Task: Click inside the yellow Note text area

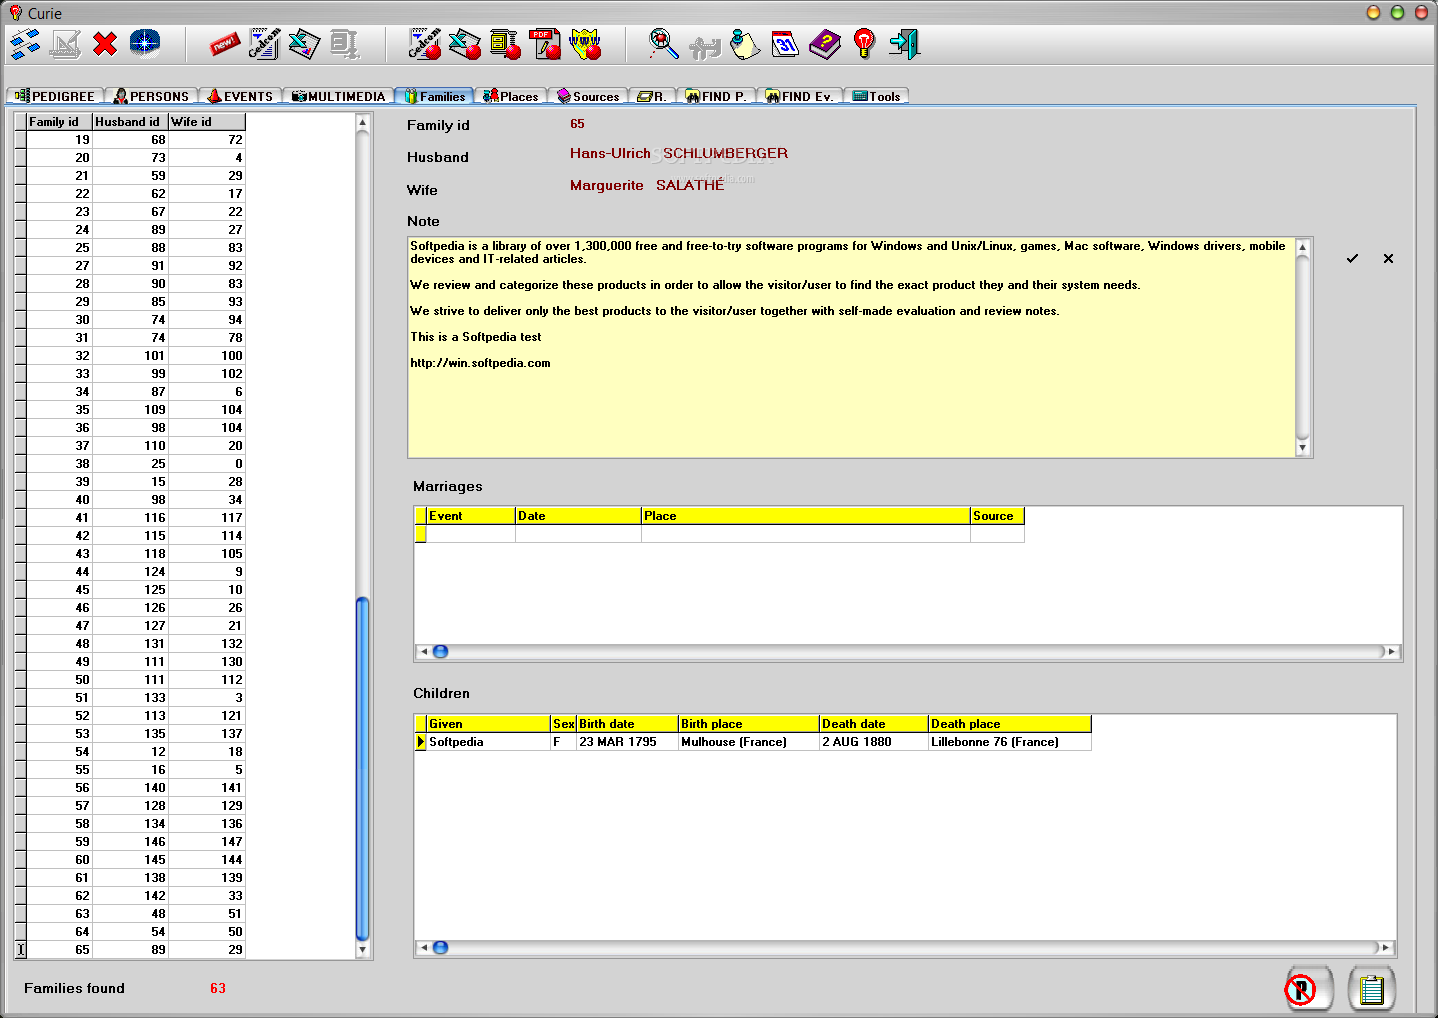Action: (x=851, y=348)
